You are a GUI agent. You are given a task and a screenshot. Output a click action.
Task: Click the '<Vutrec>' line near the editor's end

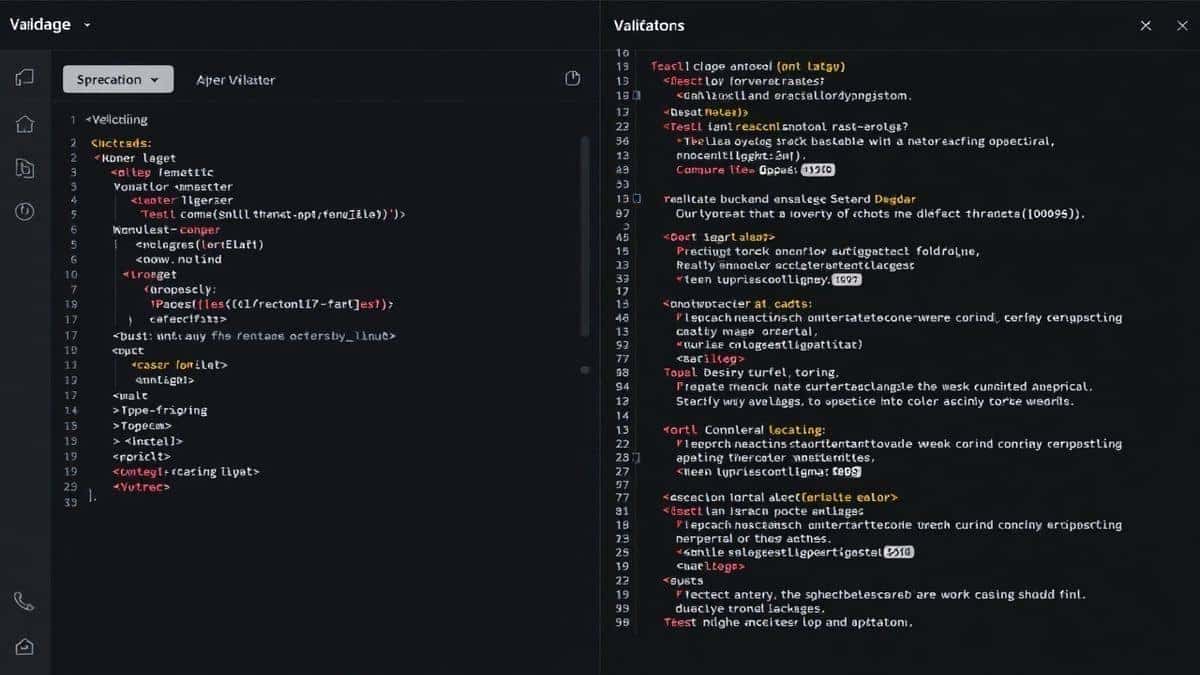coord(141,487)
